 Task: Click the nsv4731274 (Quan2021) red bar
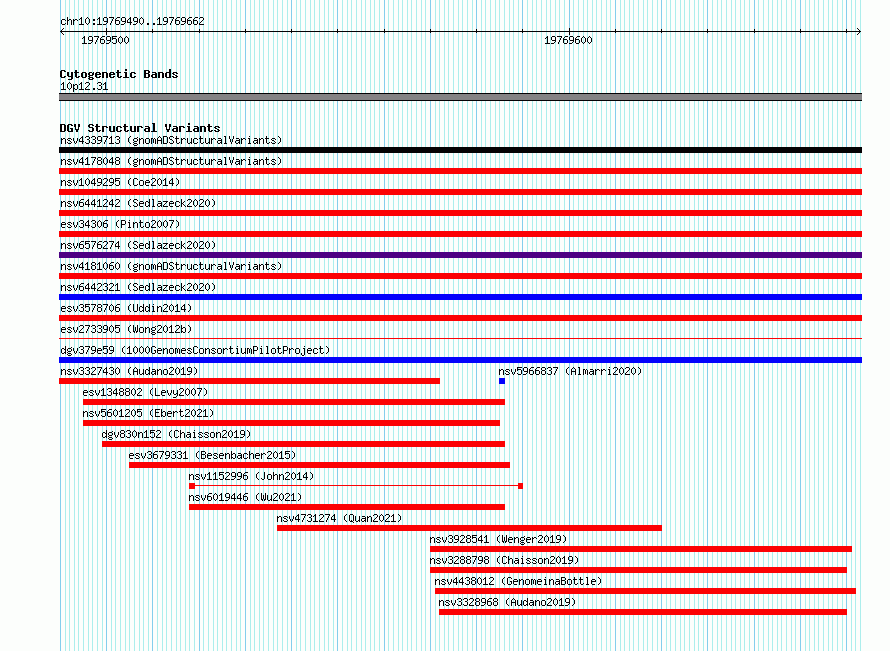[x=469, y=528]
